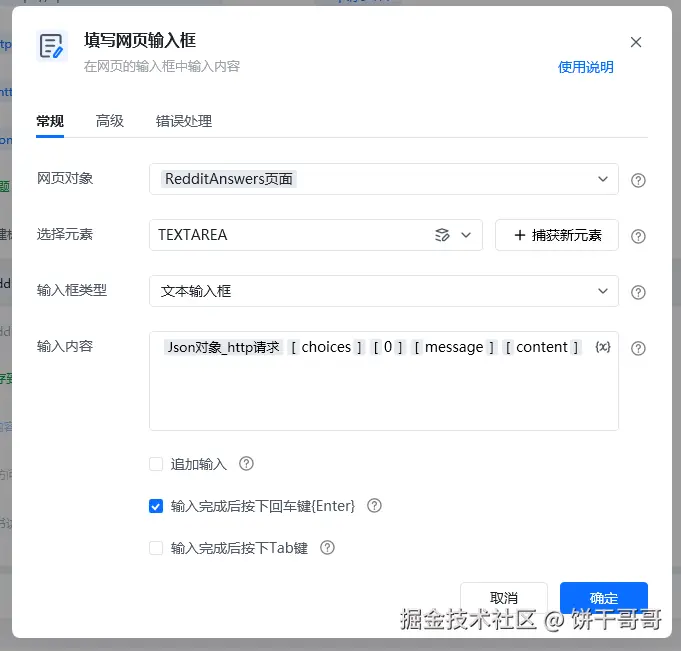Open the 选择元素 TEXTAREA dropdown

[466, 235]
